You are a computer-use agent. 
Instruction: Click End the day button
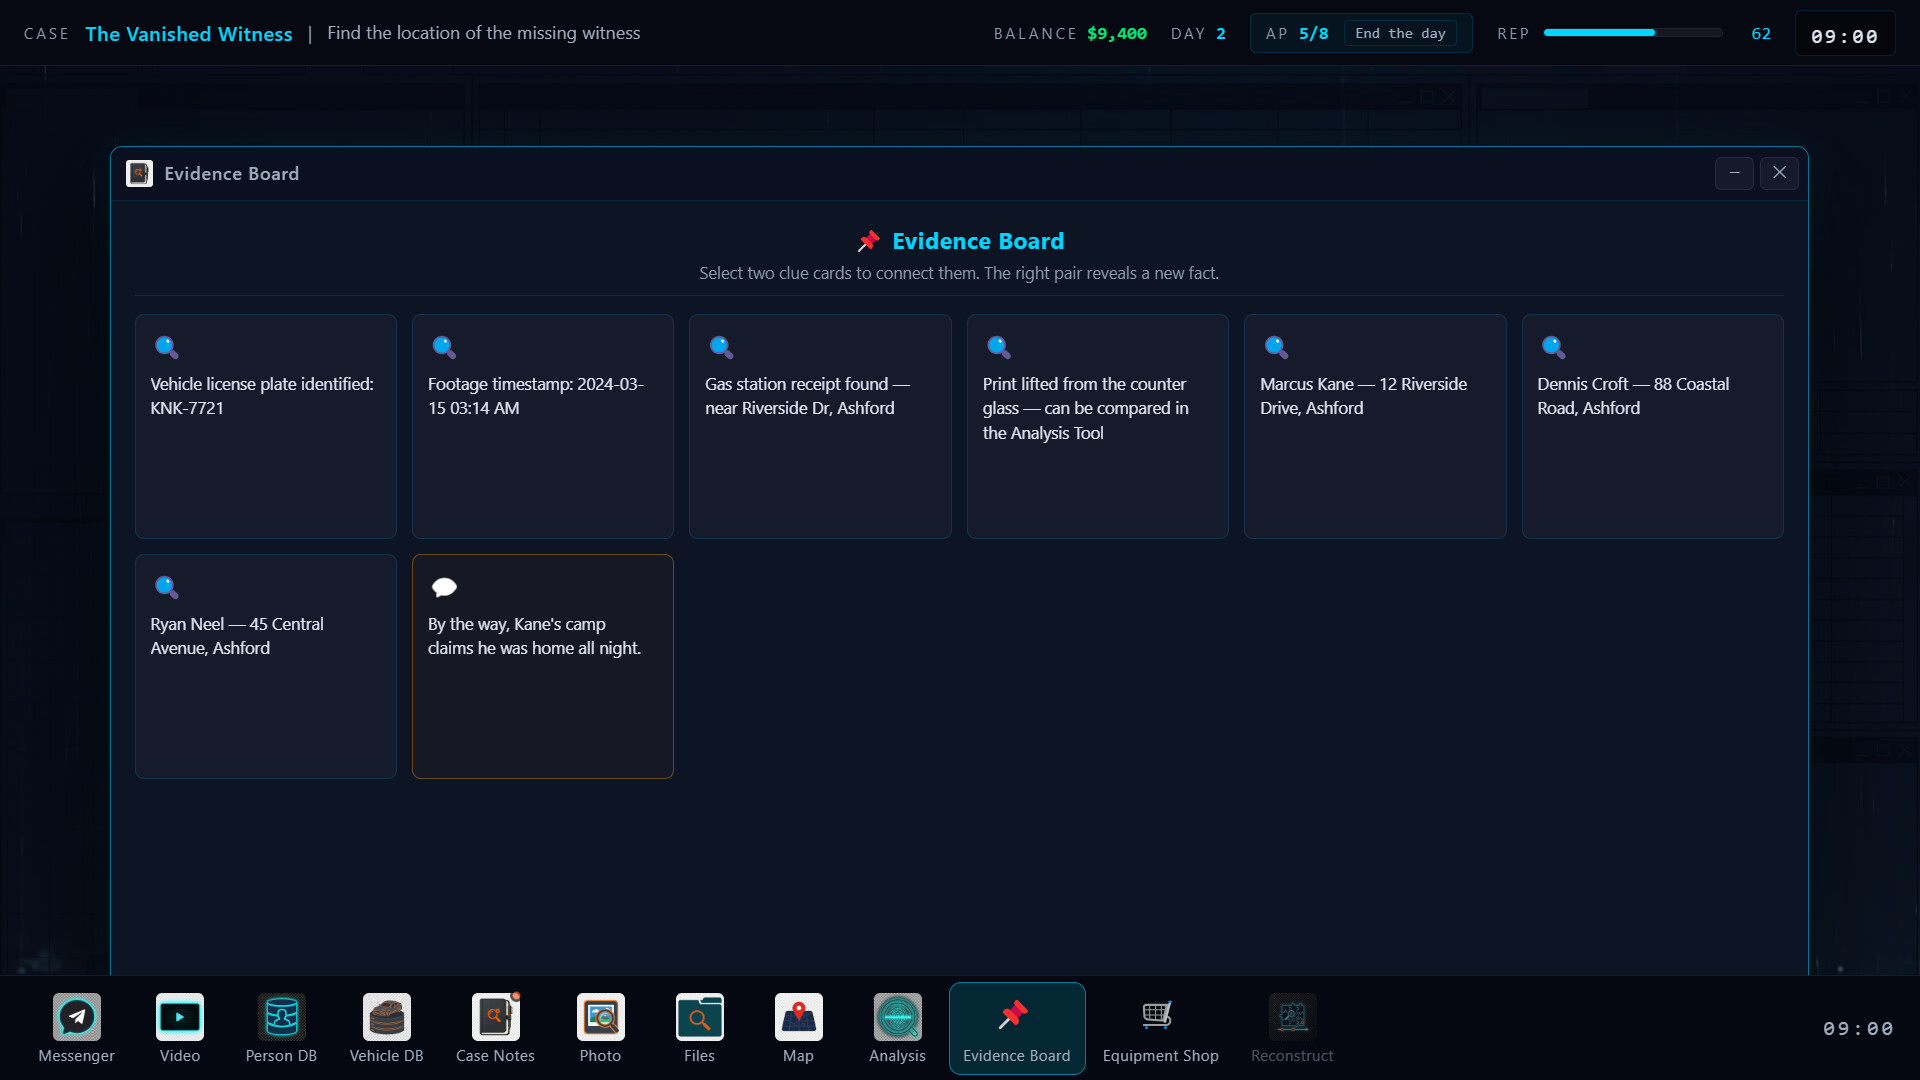1400,34
